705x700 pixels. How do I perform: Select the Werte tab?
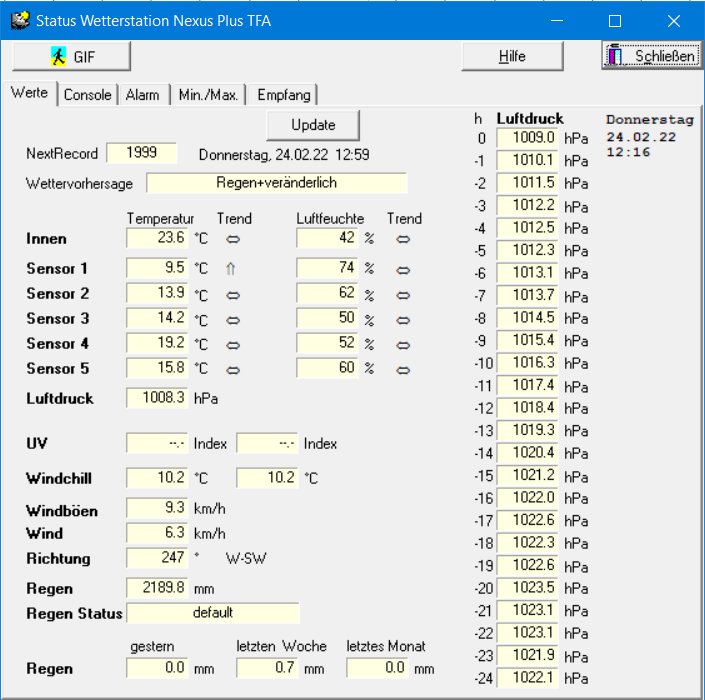tap(29, 94)
